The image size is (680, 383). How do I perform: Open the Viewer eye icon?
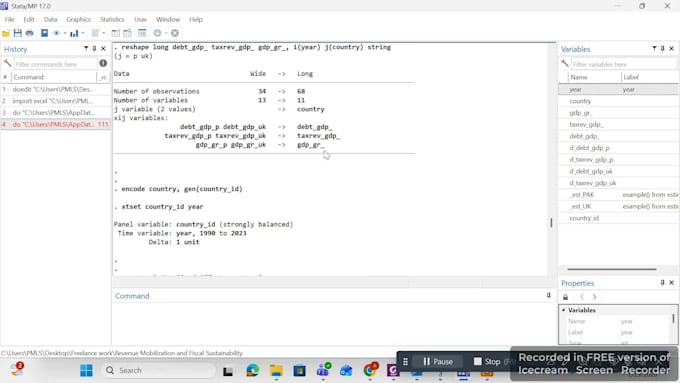click(56, 33)
